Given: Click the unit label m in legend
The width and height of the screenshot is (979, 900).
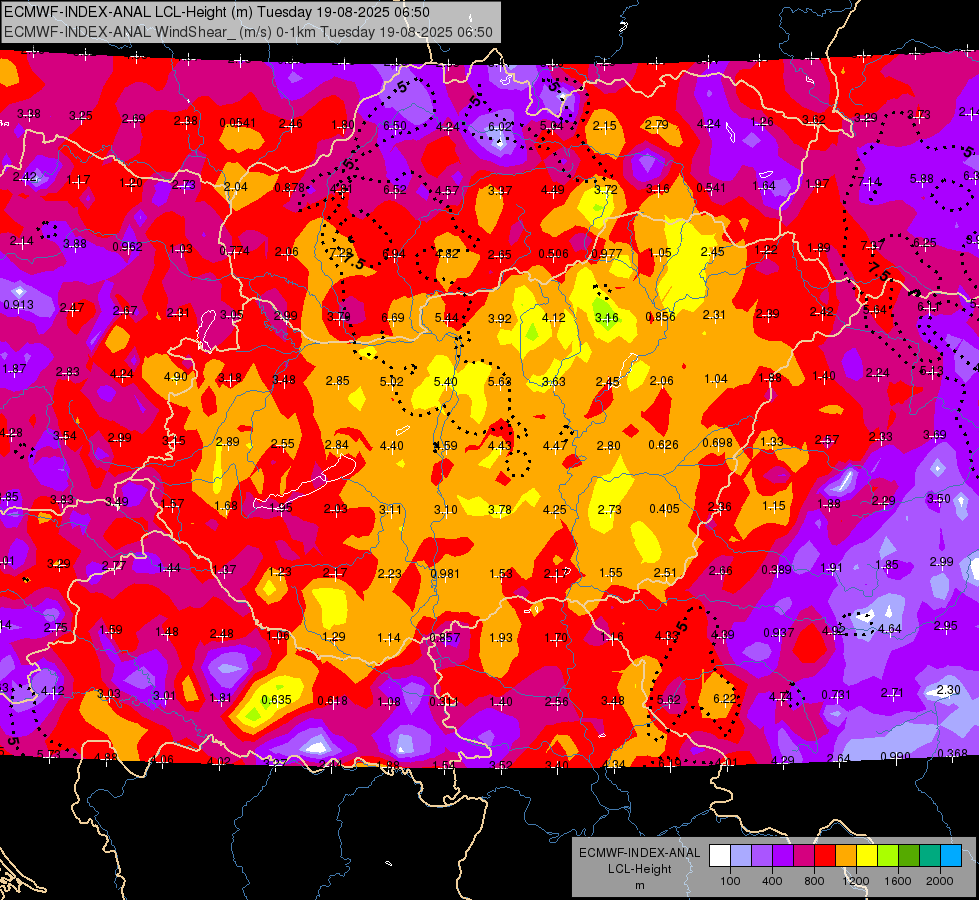Looking at the screenshot, I should [x=639, y=886].
